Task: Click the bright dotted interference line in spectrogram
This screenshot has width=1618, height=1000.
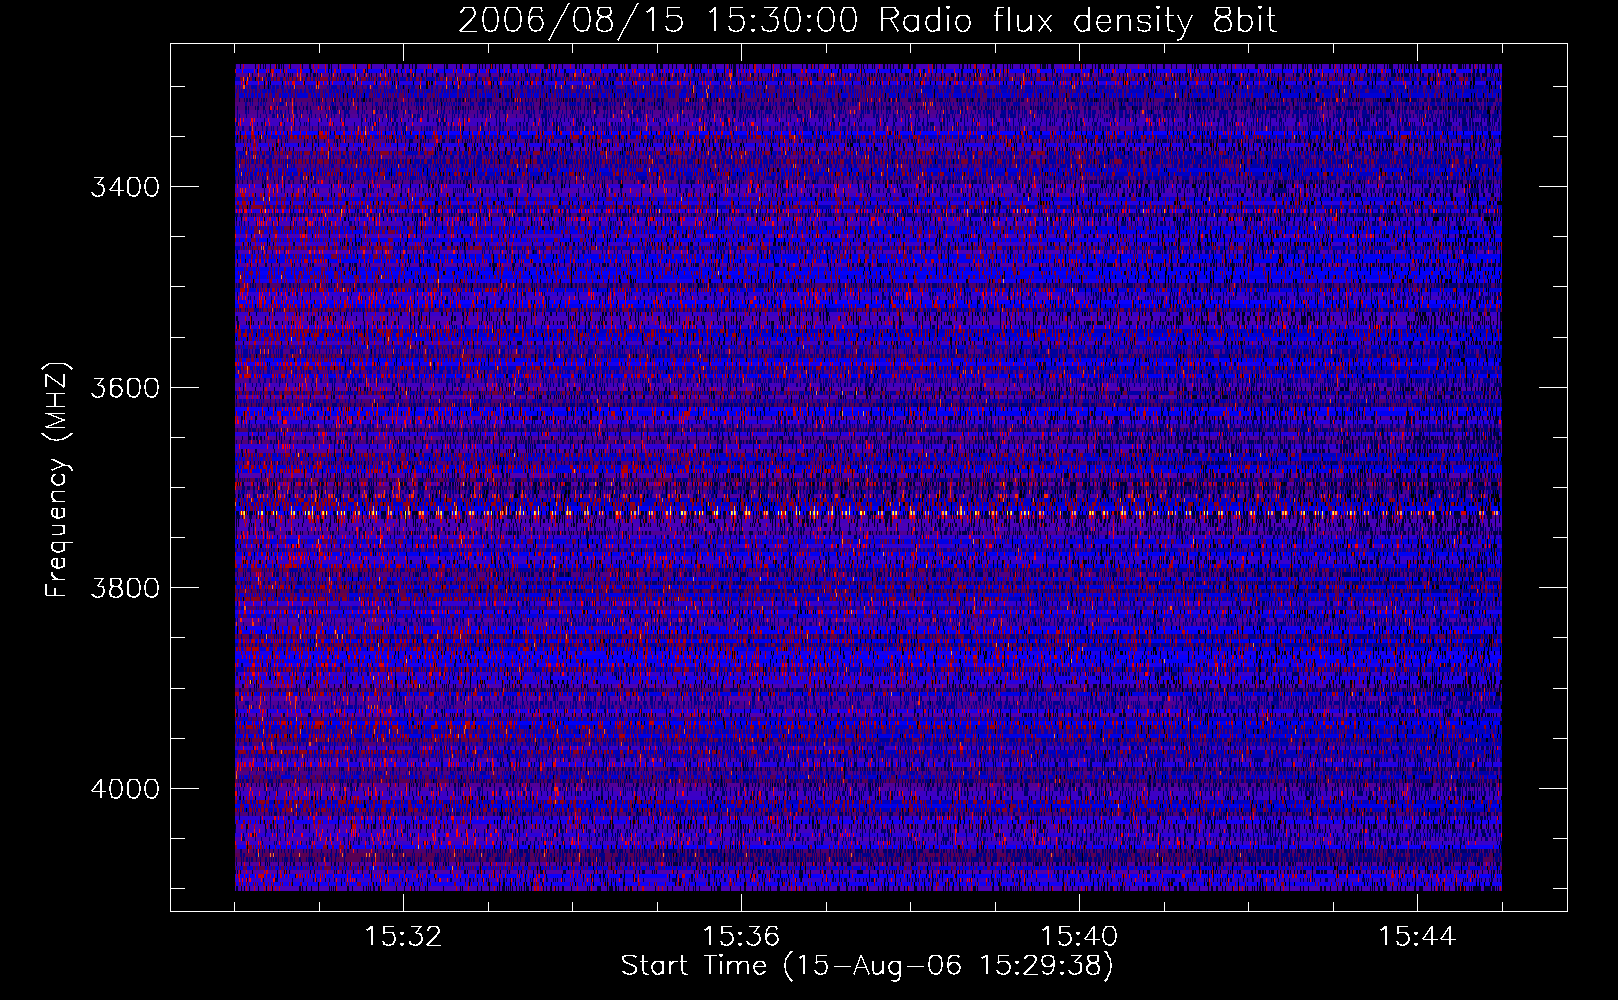Action: 868,513
